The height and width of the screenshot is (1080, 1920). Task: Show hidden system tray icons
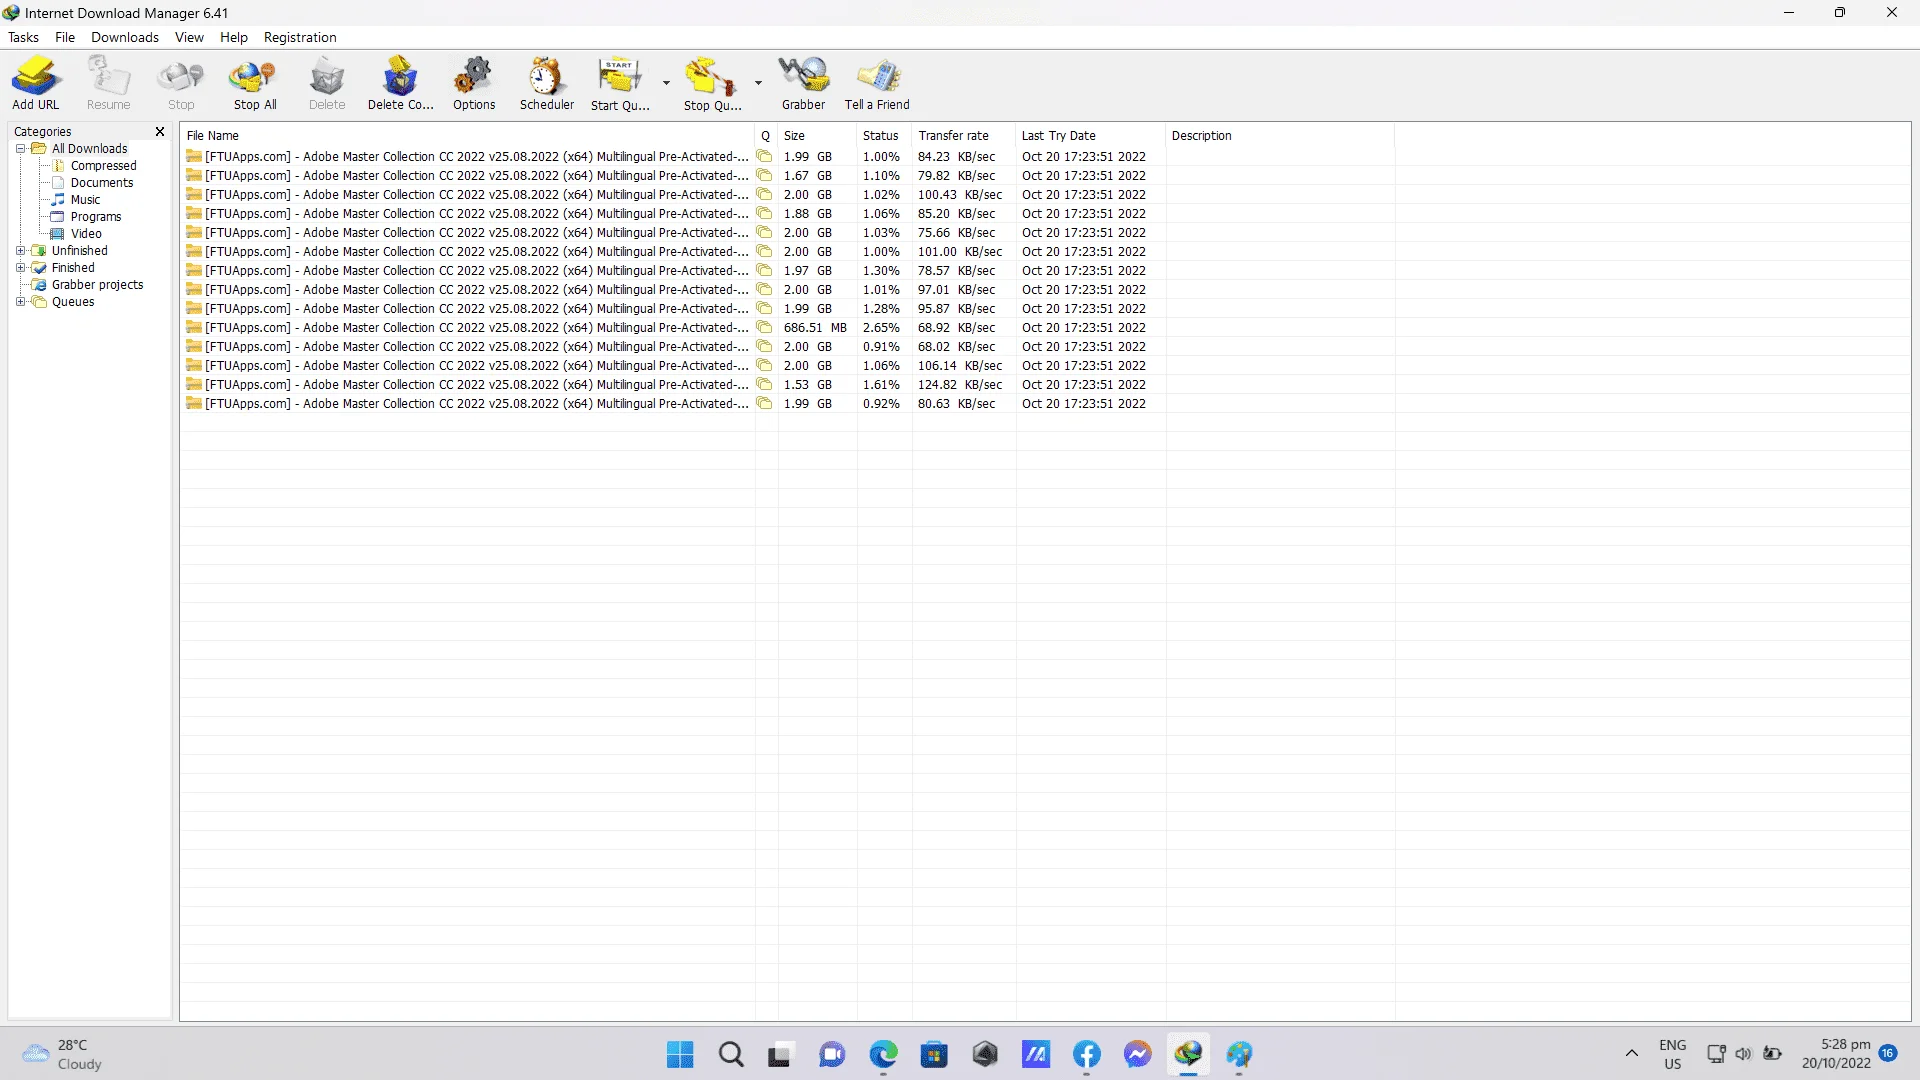[x=1632, y=1053]
